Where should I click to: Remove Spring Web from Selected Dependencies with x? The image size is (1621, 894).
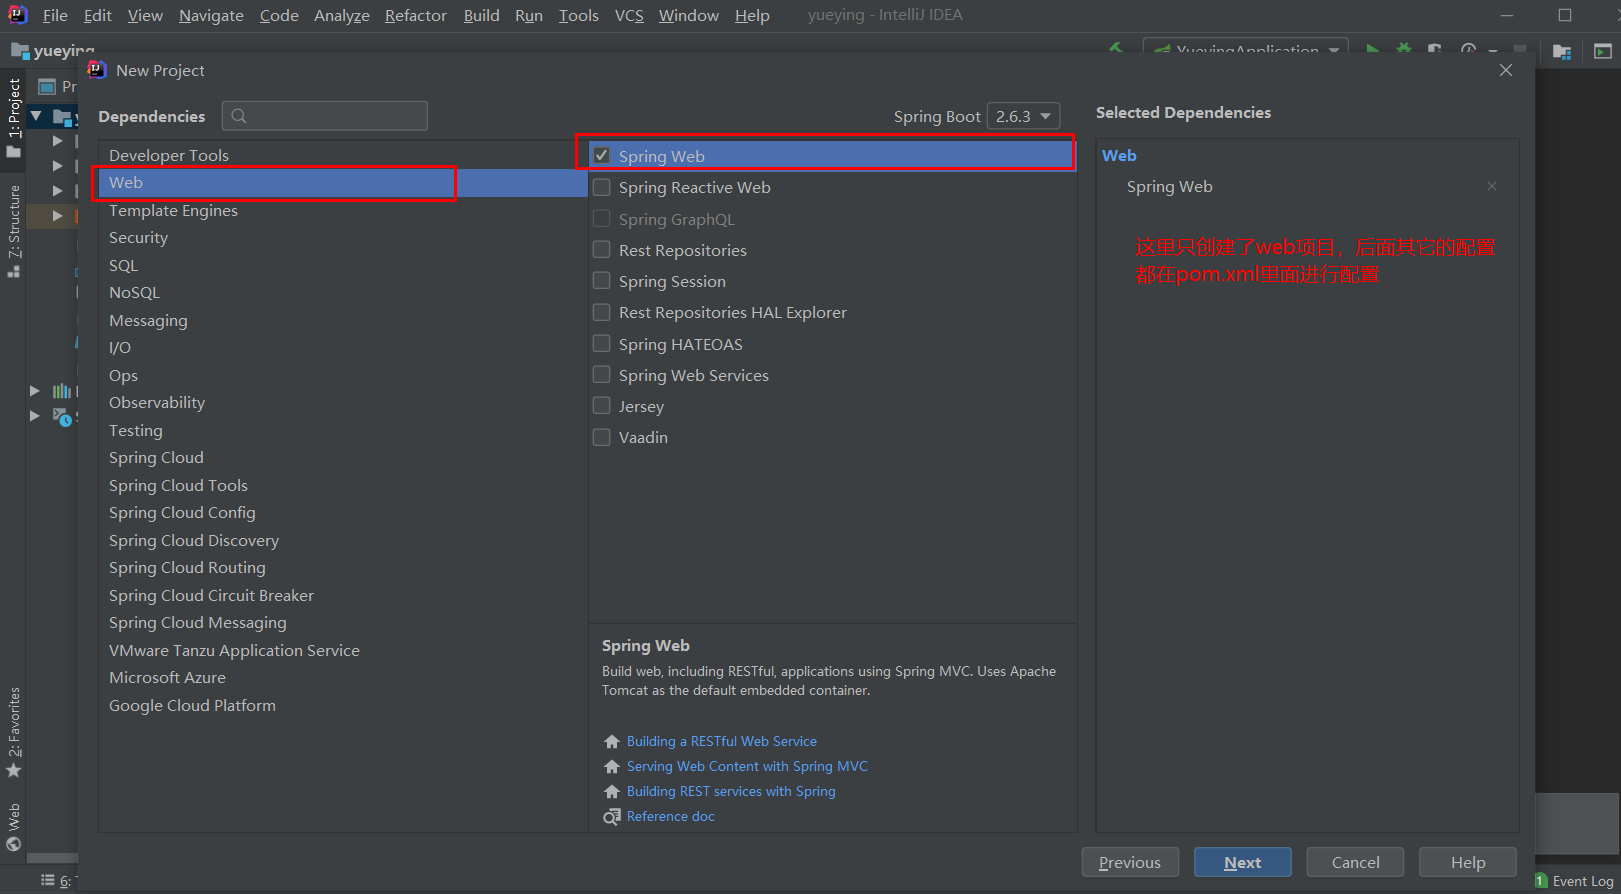[x=1492, y=186]
